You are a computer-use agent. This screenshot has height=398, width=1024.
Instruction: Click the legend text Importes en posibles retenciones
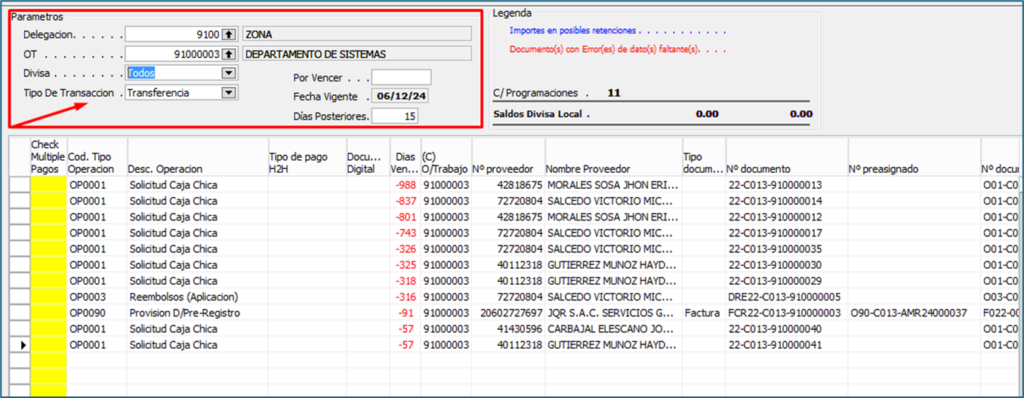click(x=573, y=31)
